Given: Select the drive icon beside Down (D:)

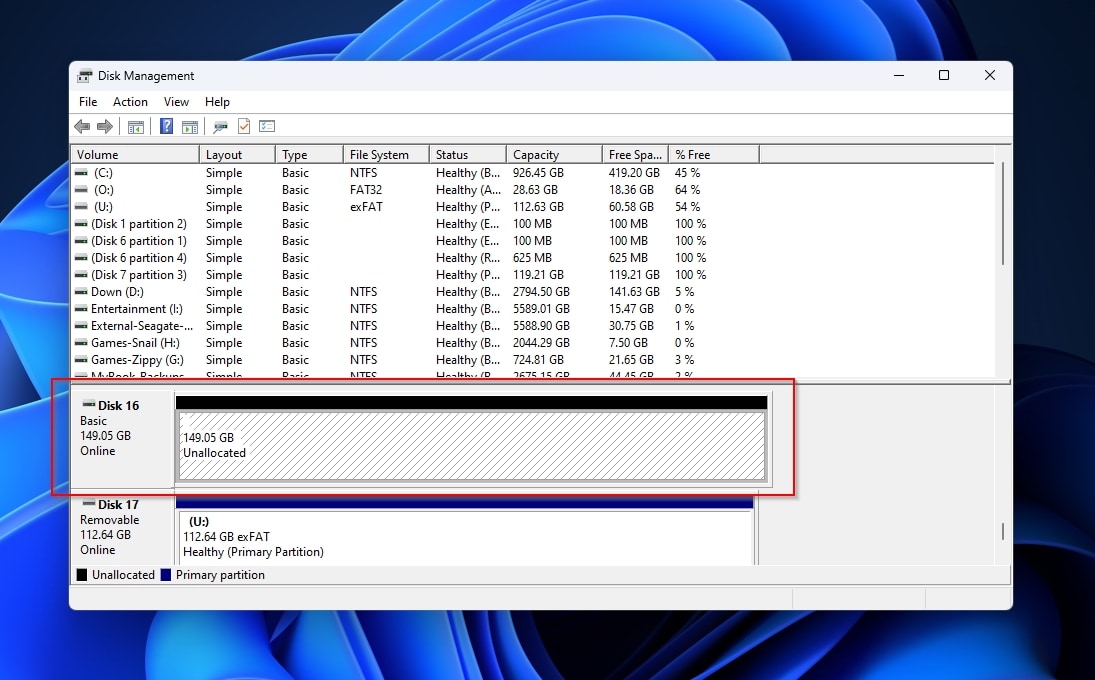Looking at the screenshot, I should [81, 292].
